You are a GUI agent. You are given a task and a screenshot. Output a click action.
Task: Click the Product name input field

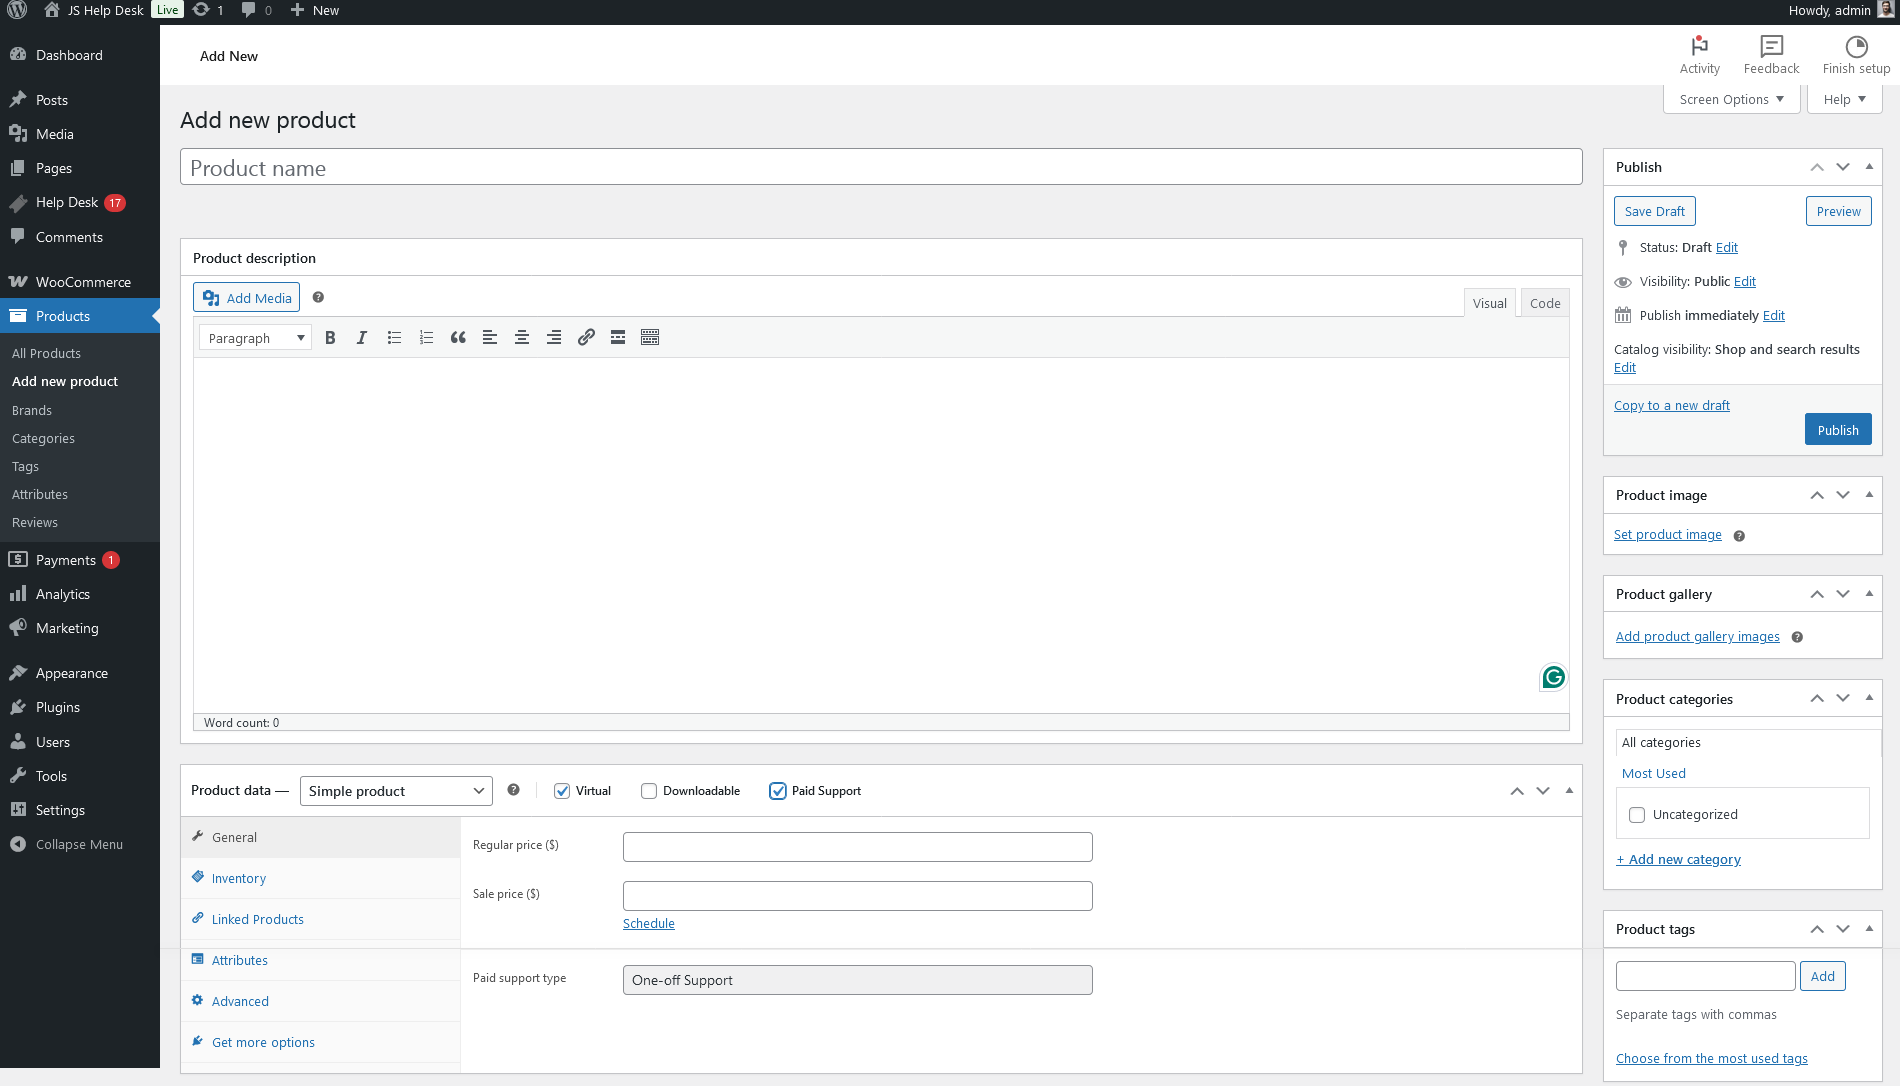880,168
